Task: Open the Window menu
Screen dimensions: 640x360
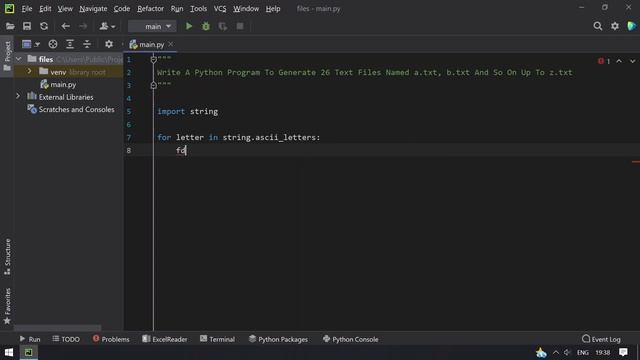Action: coord(246,9)
